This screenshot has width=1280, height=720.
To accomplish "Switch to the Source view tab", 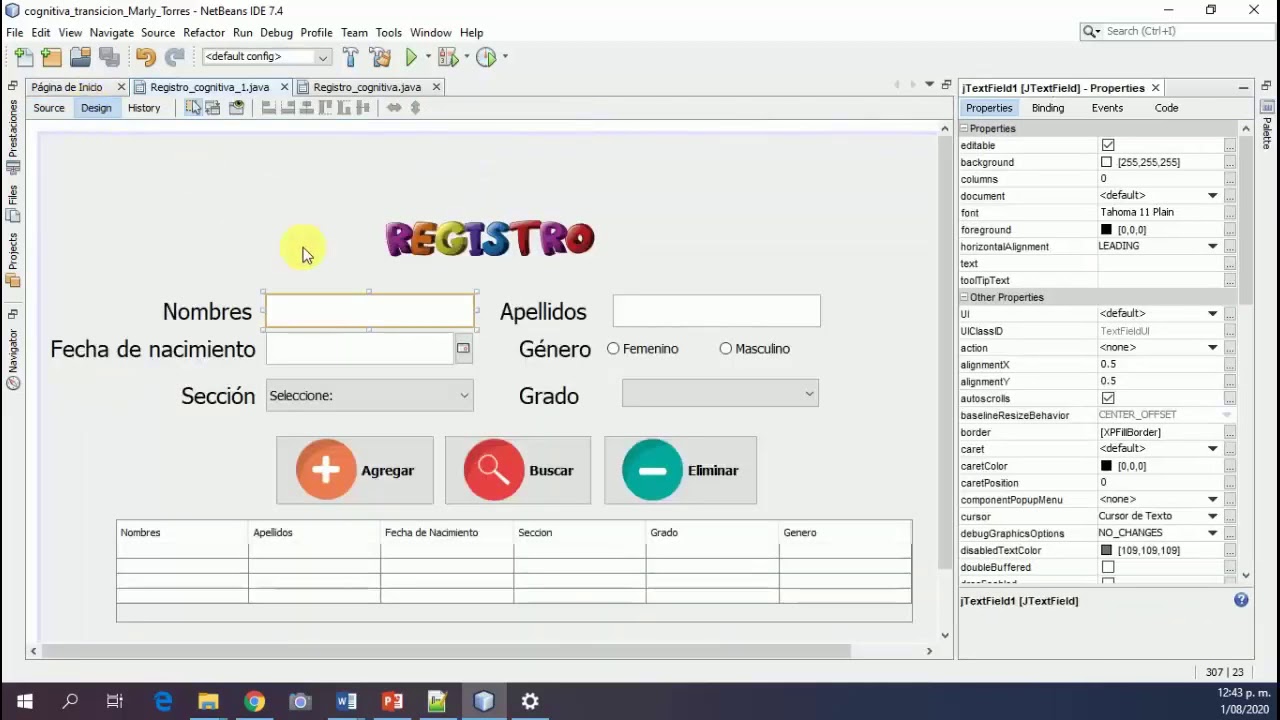I will 49,108.
